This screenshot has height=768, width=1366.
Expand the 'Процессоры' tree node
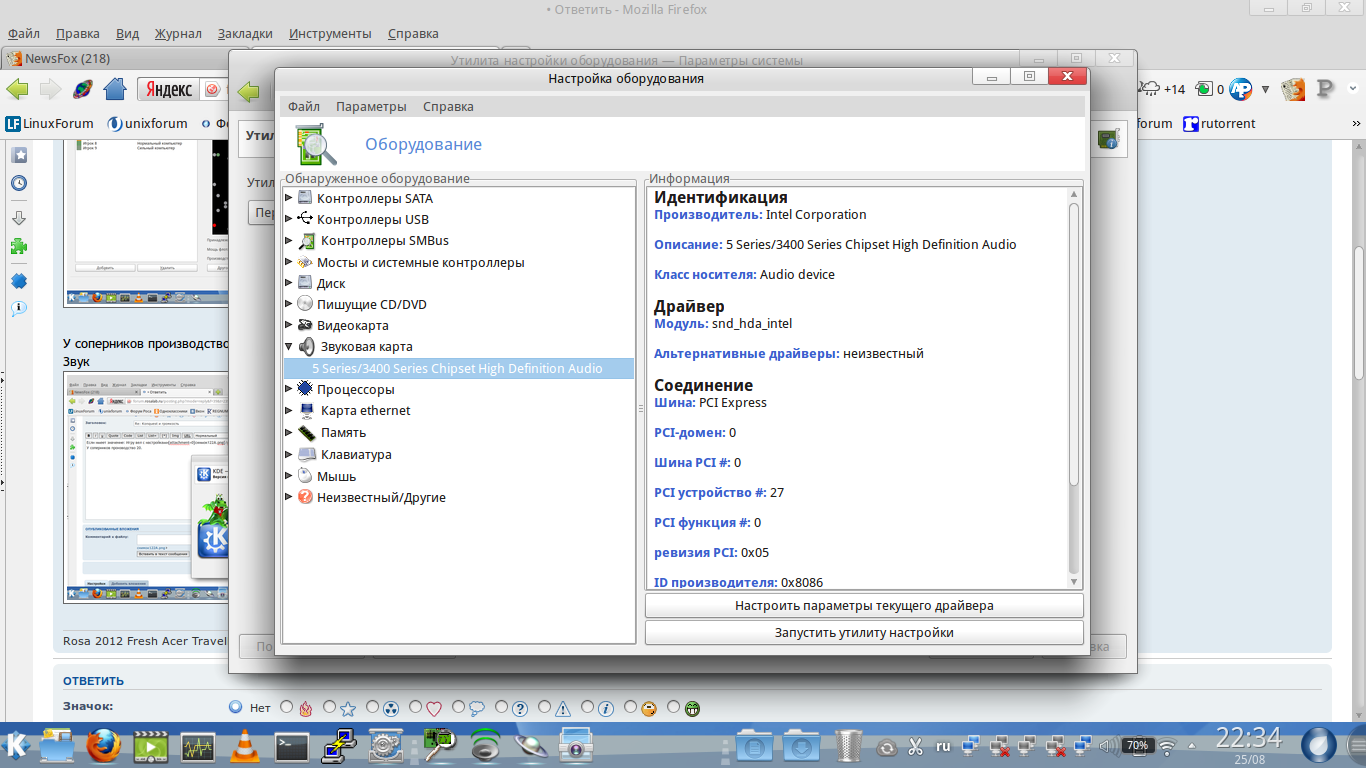[289, 389]
